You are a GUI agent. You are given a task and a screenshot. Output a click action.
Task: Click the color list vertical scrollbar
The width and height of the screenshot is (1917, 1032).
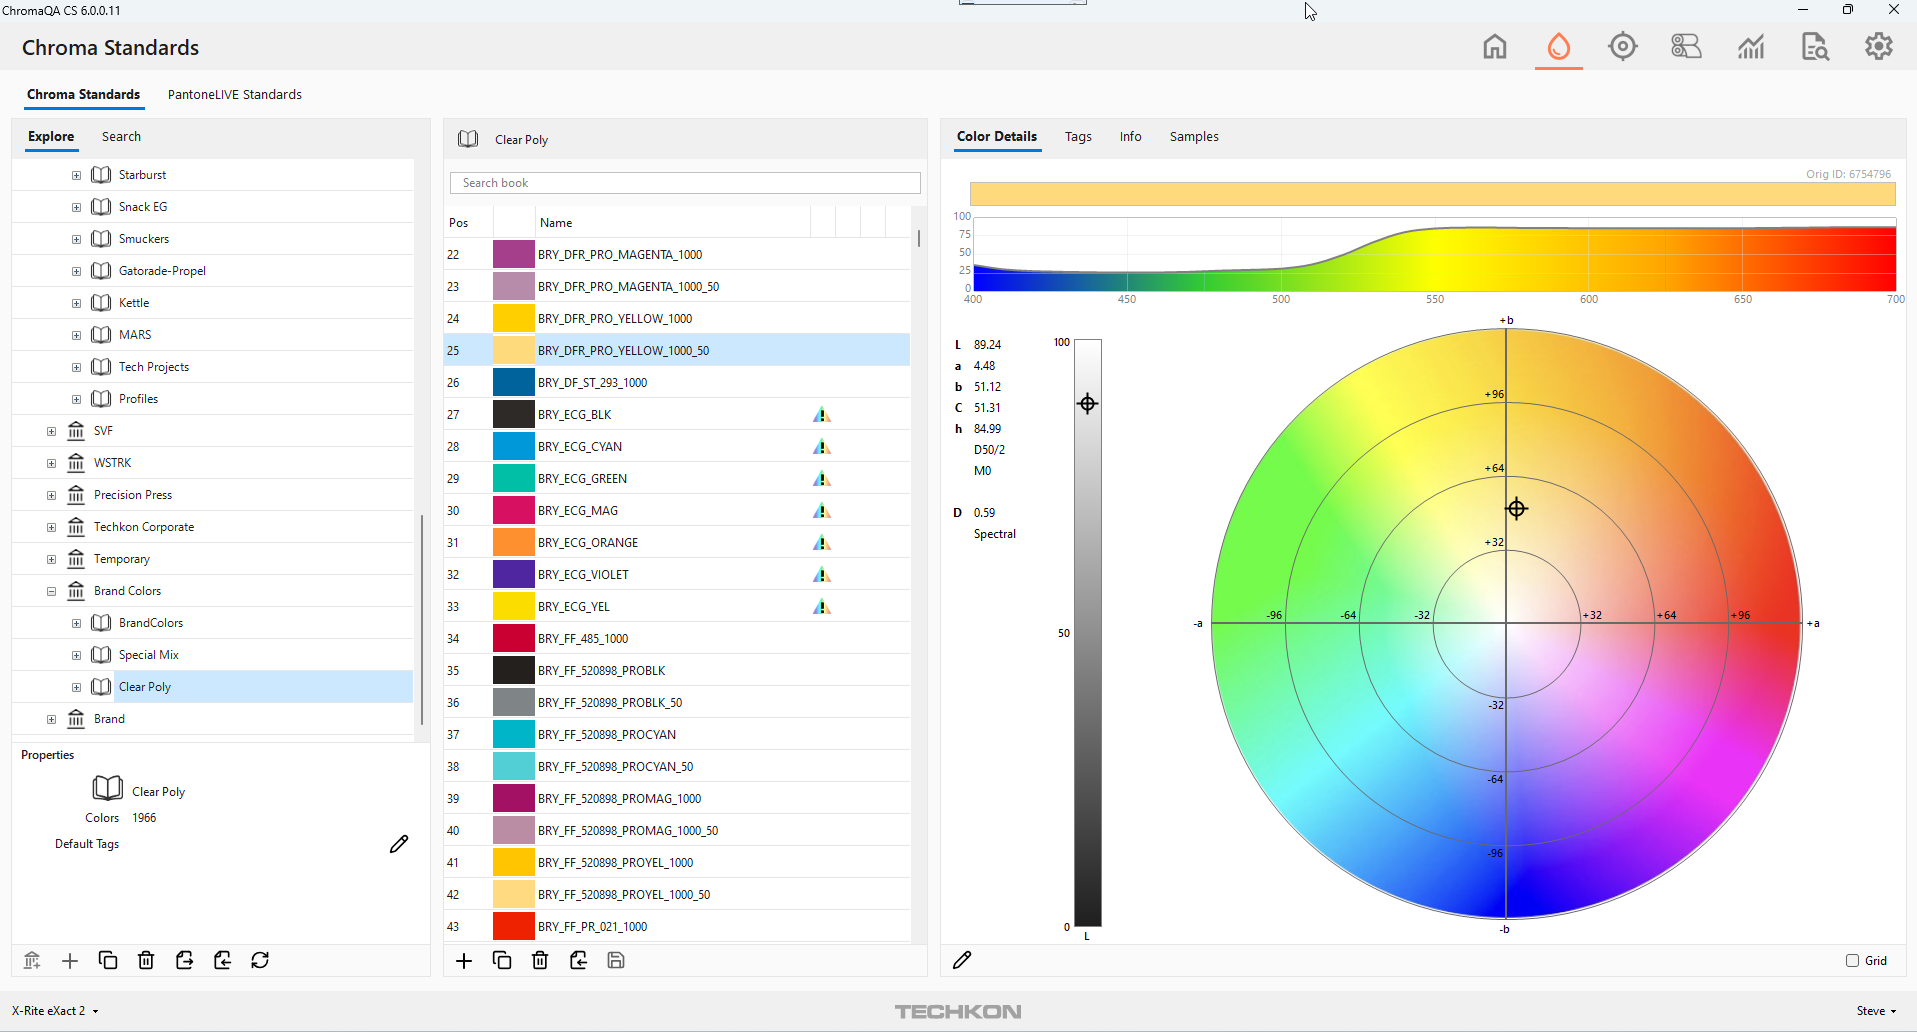pos(918,239)
